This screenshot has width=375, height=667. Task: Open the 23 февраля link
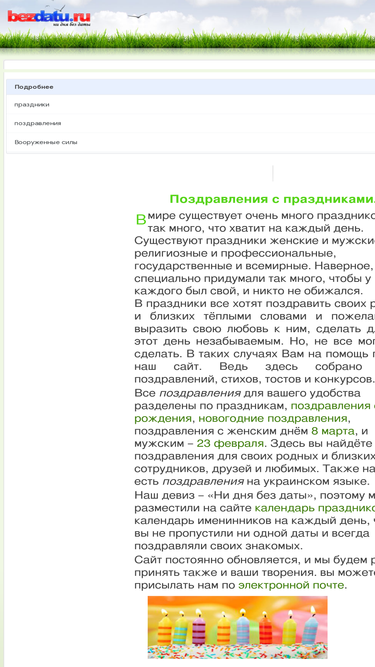230,444
